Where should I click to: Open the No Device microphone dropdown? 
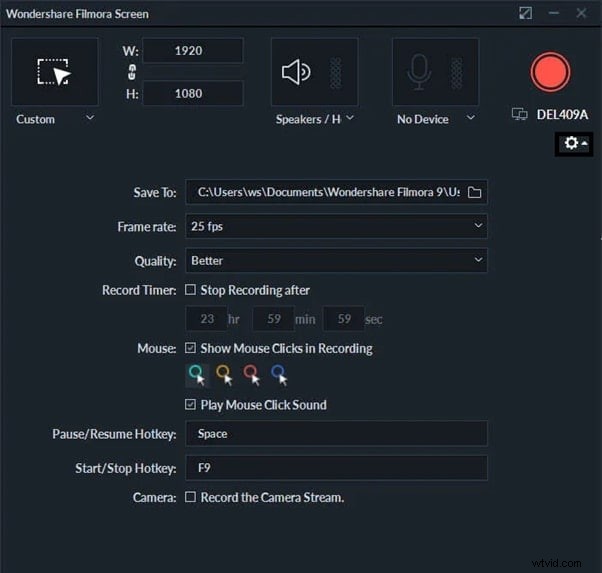pyautogui.click(x=436, y=119)
